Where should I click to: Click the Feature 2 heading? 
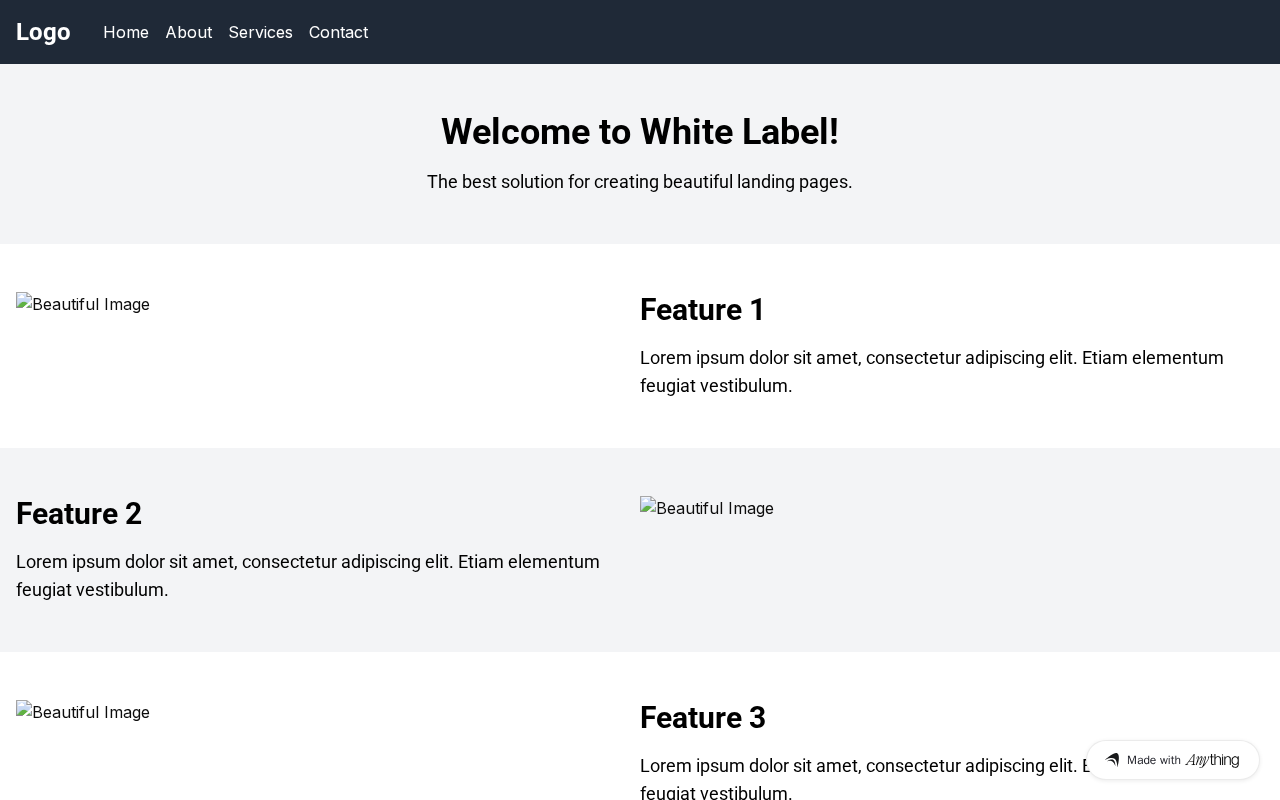(79, 514)
